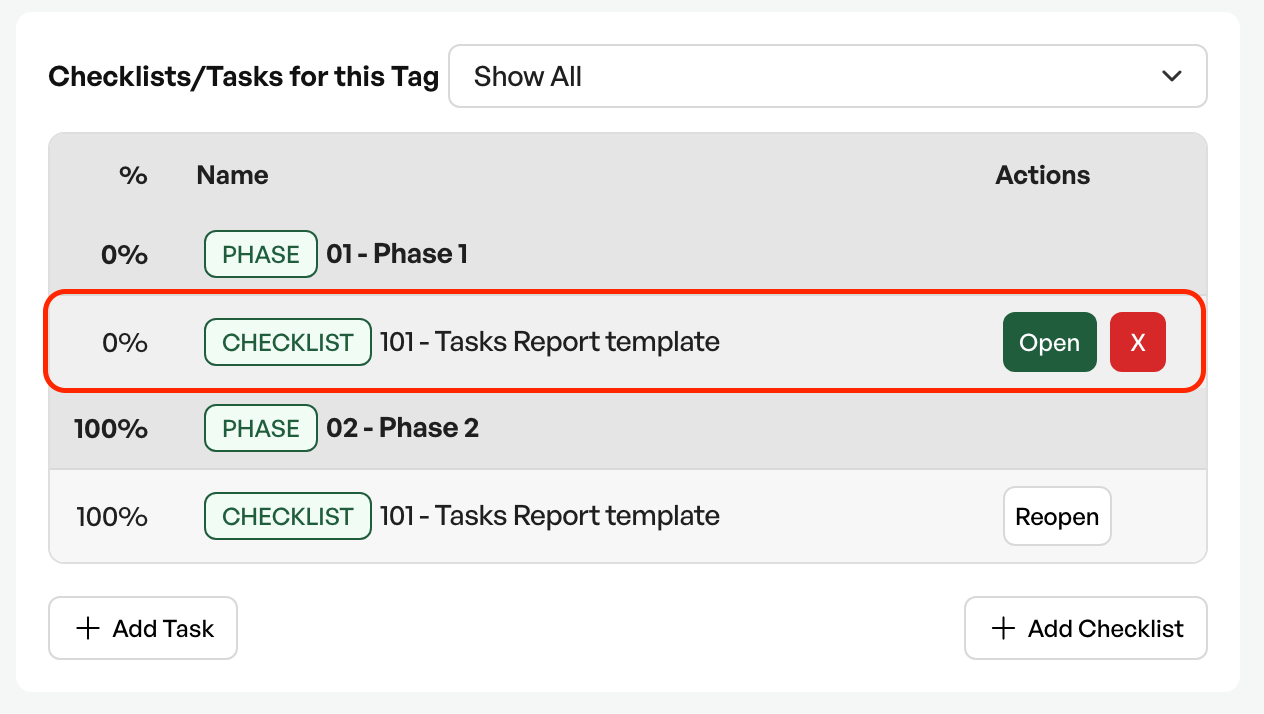Select the PHASE tag on Phase 2 row
Screen dimensions: 1264x714
click(x=261, y=428)
